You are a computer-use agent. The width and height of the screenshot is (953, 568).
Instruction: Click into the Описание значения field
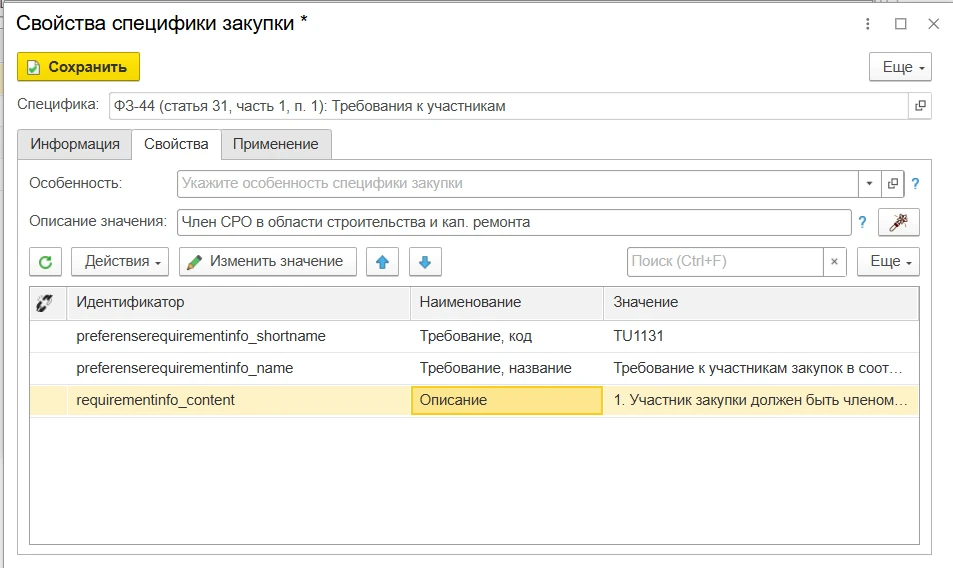[514, 222]
